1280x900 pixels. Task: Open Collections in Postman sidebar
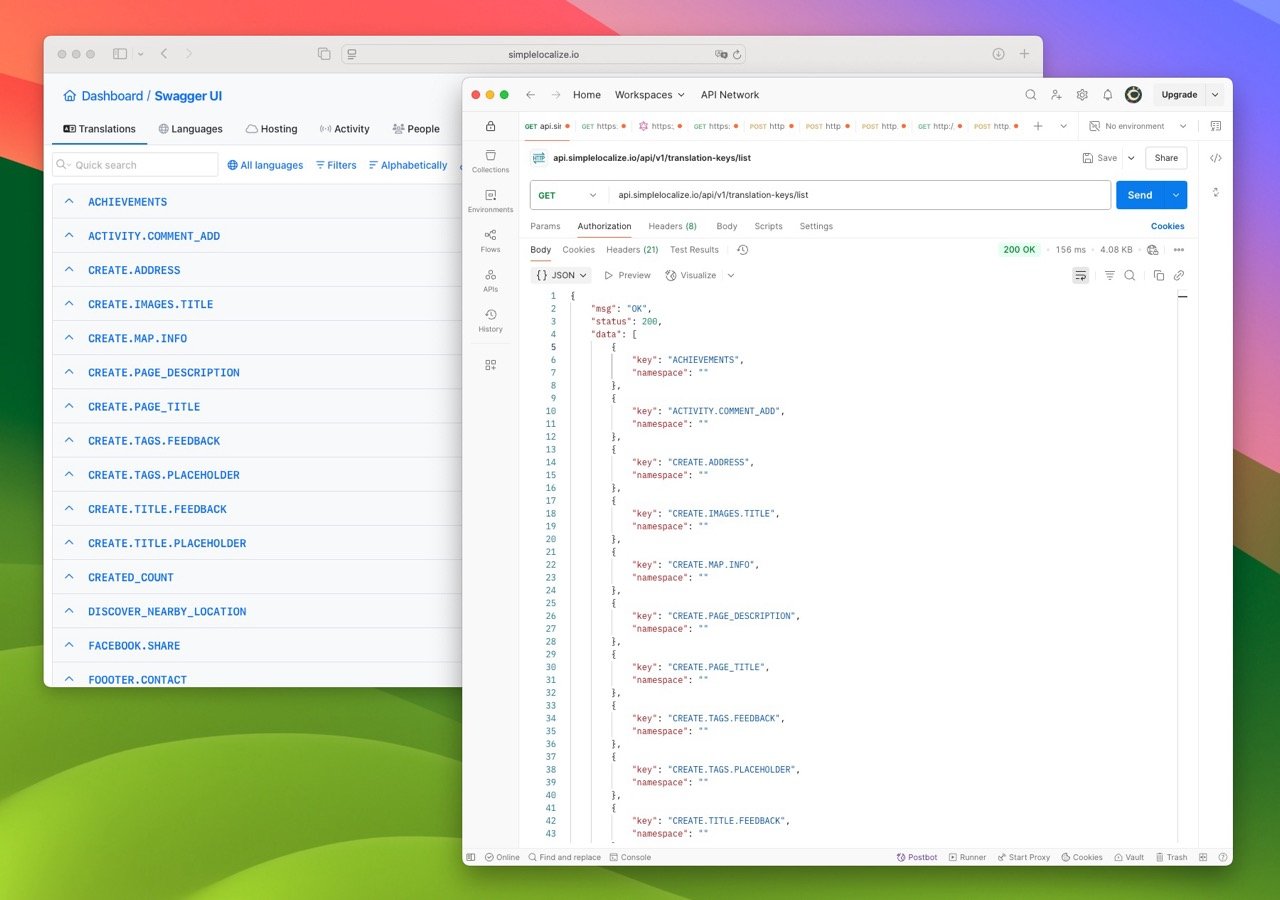click(490, 160)
